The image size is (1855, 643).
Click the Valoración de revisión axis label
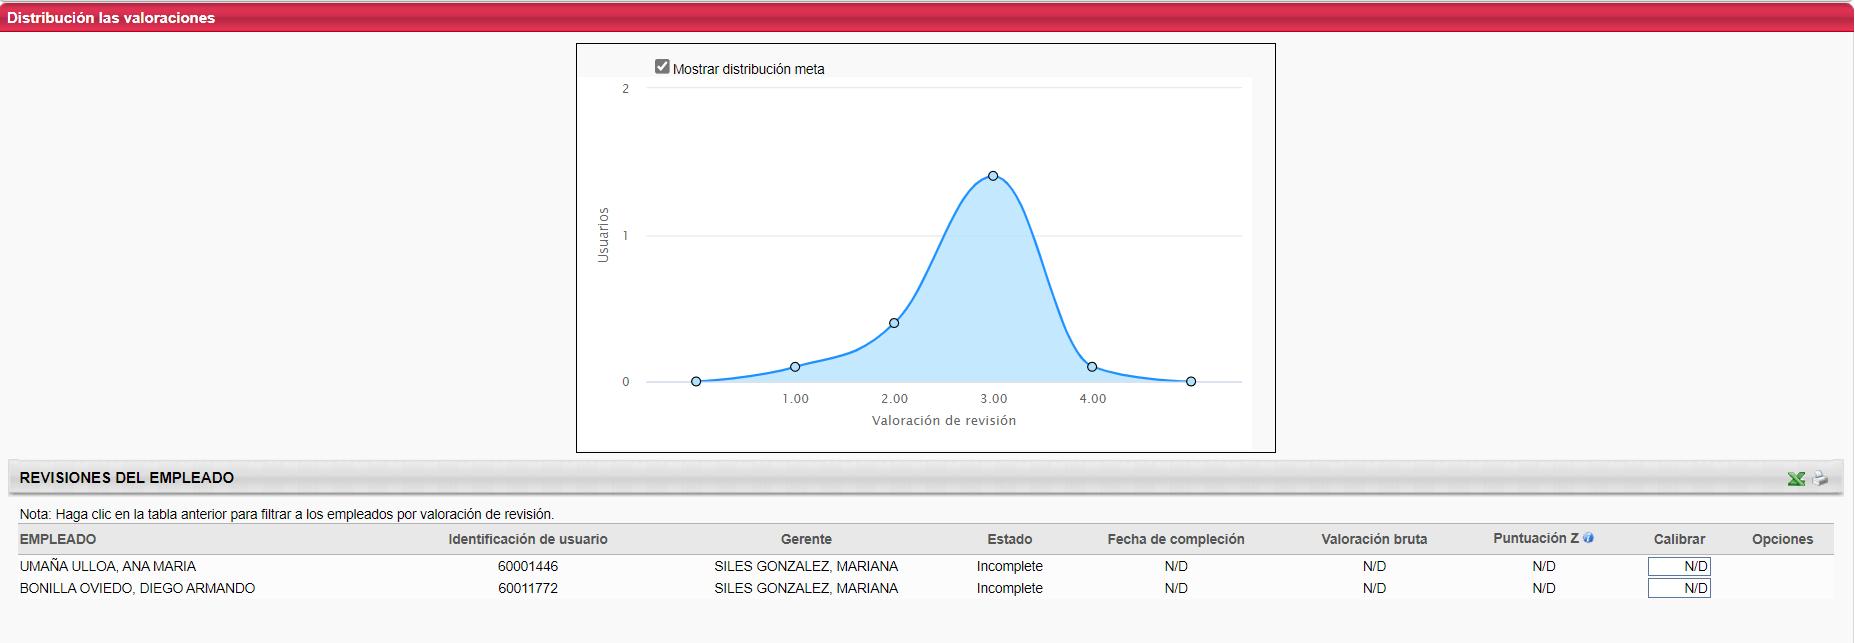[944, 421]
